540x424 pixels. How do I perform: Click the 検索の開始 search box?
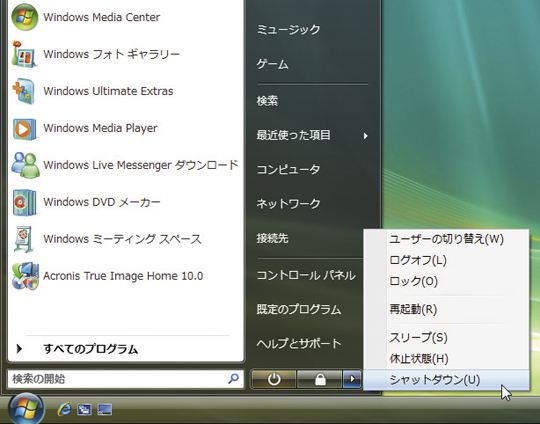coord(125,379)
